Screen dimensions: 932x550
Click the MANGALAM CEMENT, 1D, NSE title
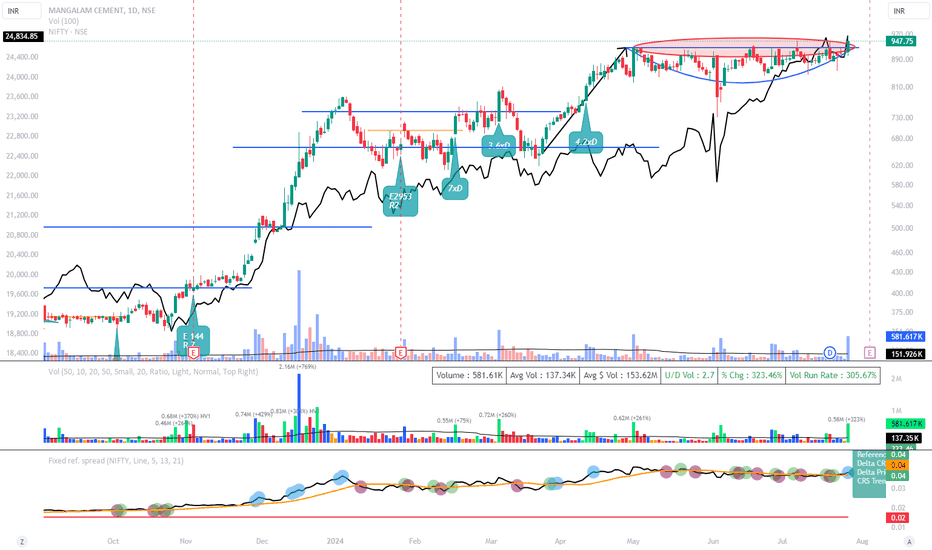(x=102, y=10)
